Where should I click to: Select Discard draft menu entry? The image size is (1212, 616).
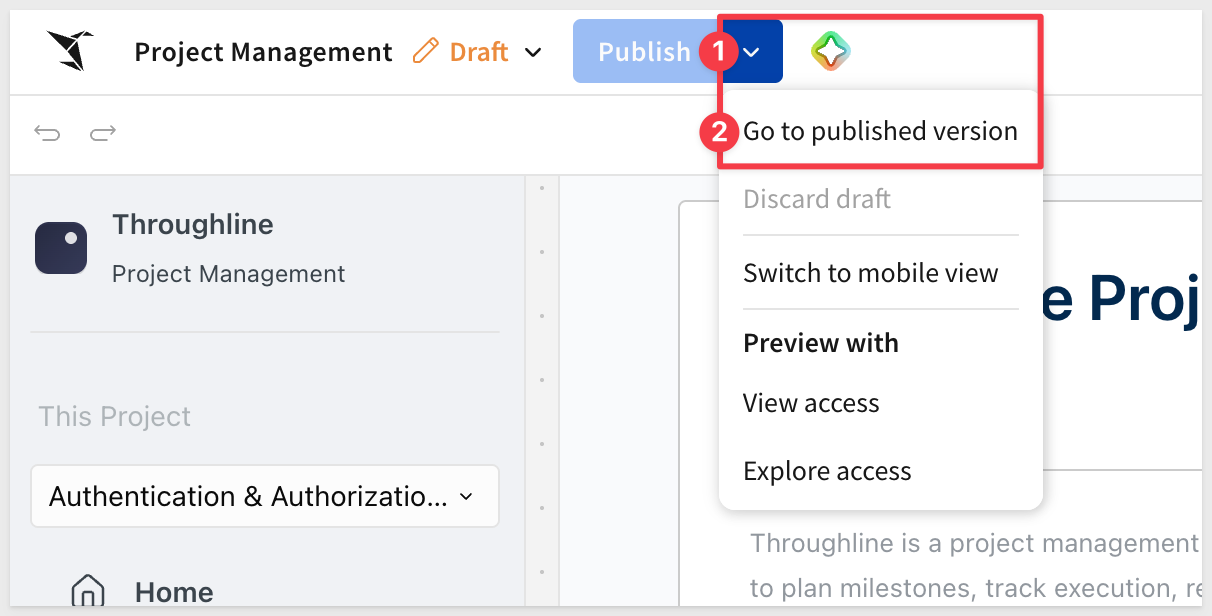tap(817, 199)
